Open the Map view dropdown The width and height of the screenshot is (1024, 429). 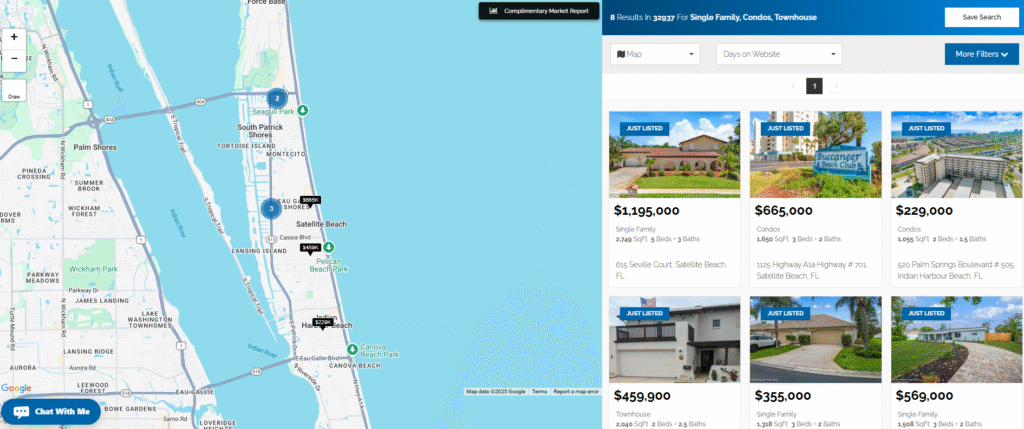coord(655,54)
